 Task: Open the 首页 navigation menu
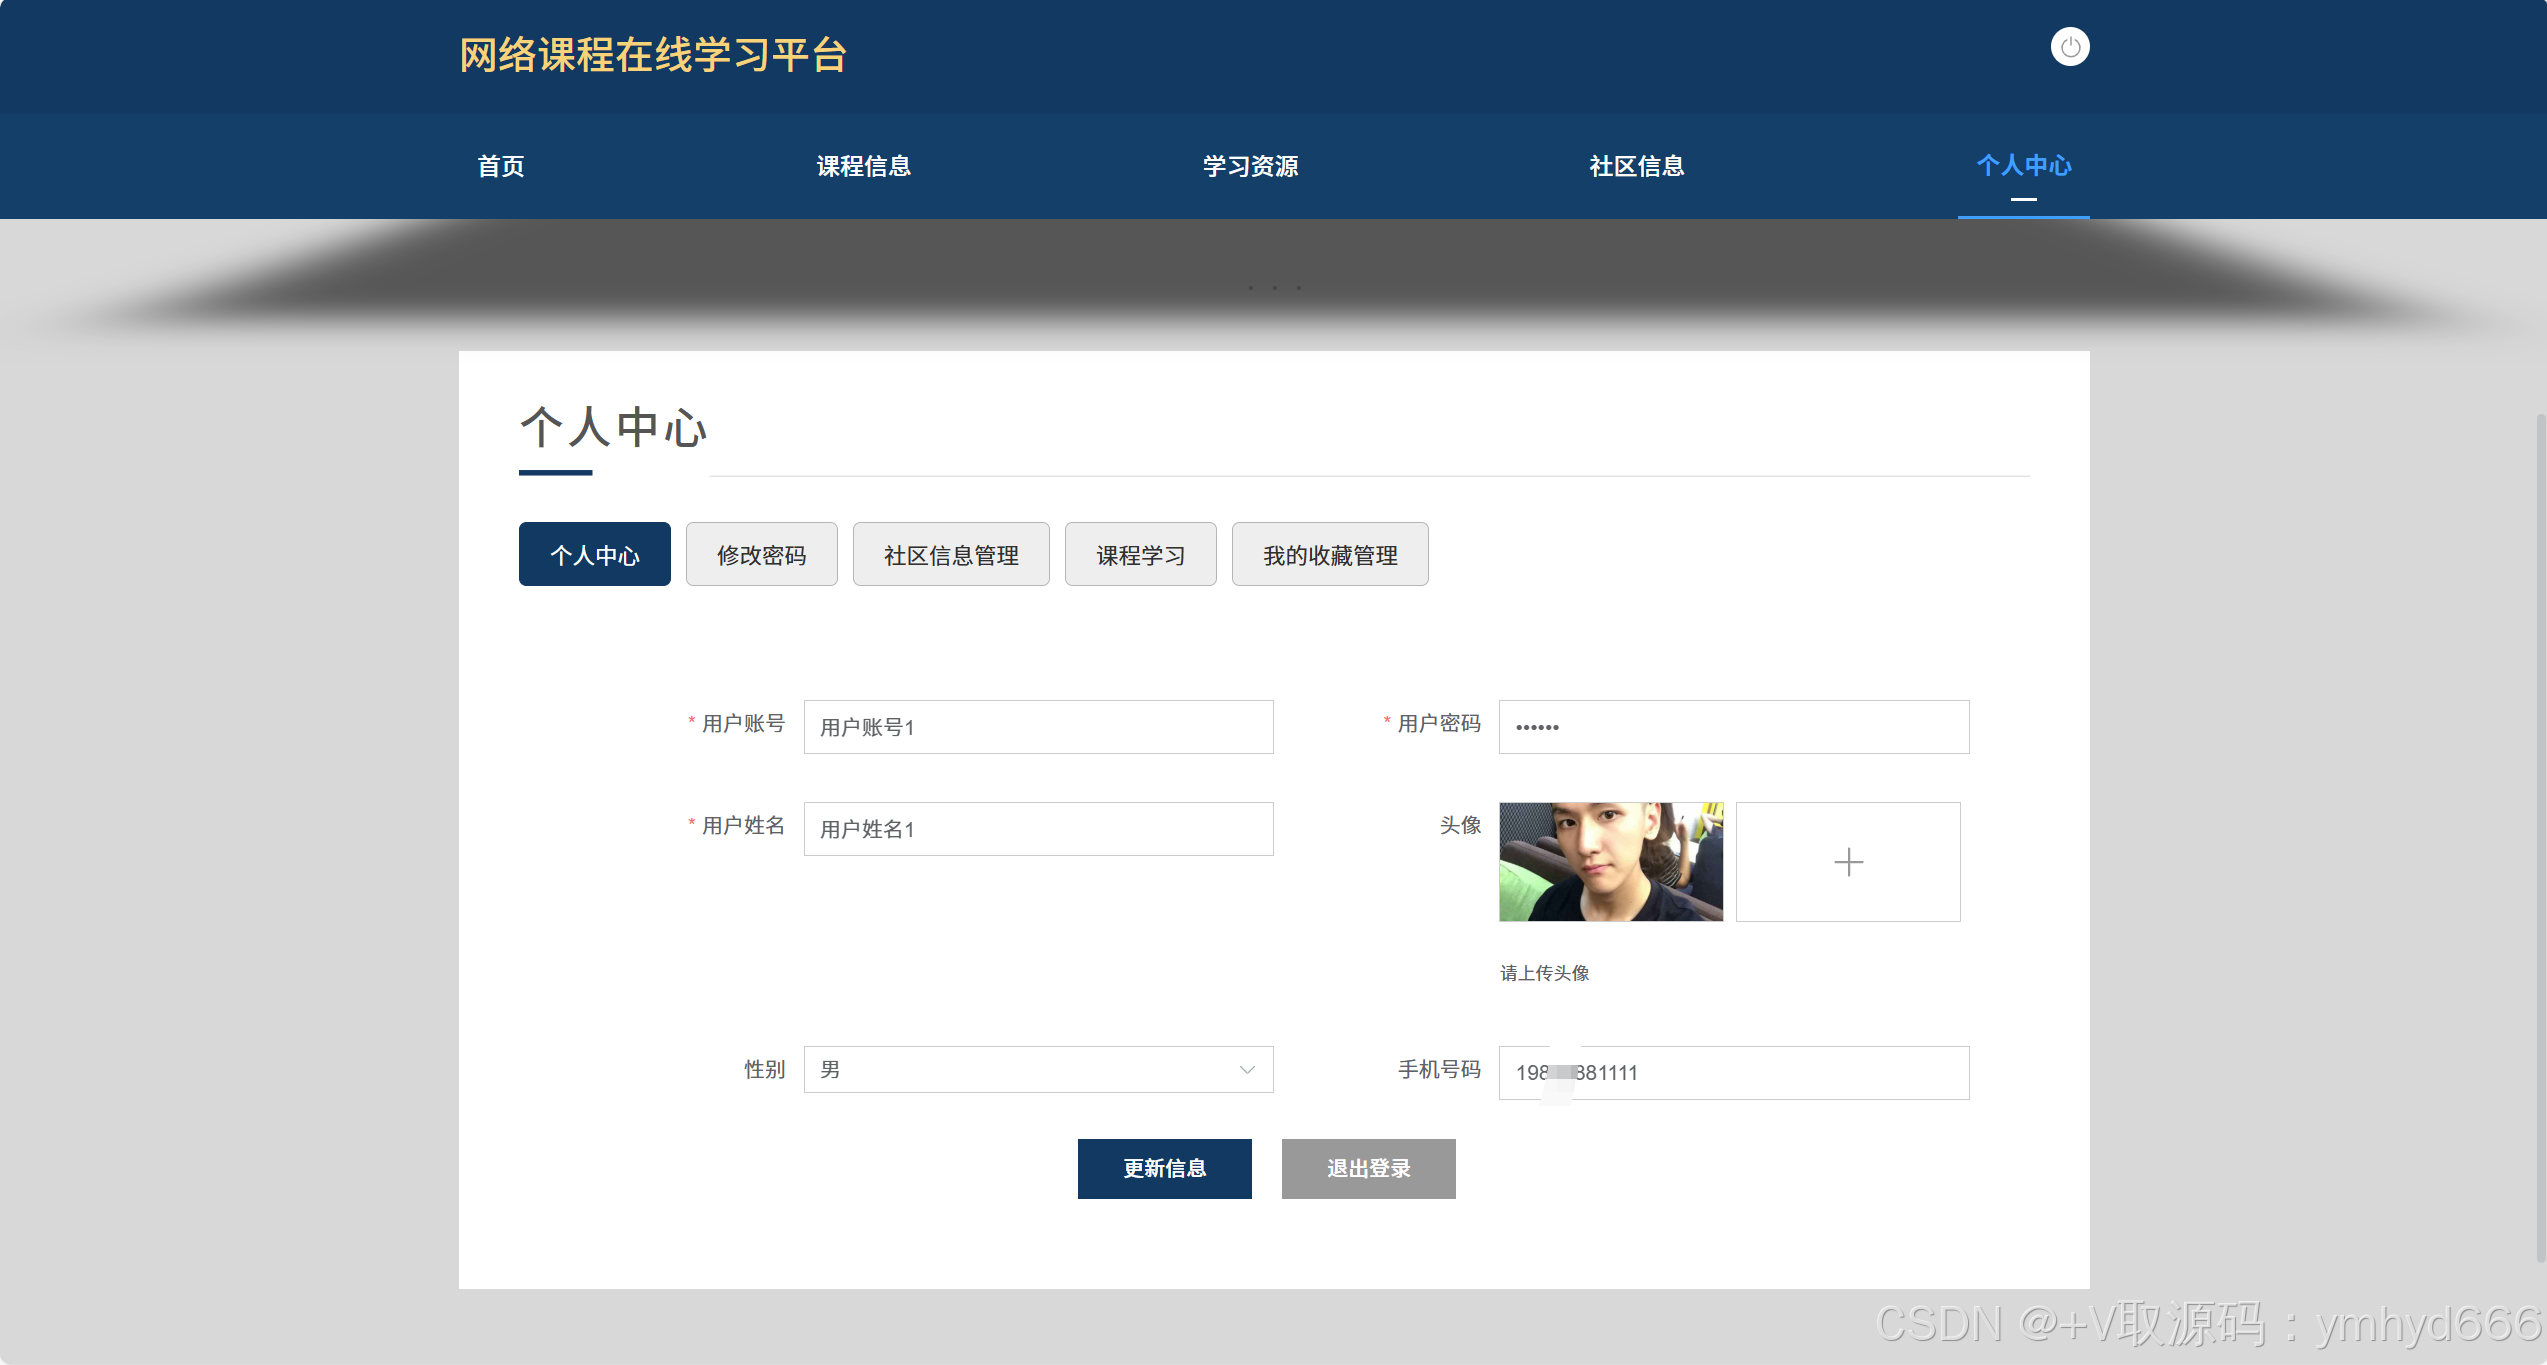pyautogui.click(x=501, y=166)
